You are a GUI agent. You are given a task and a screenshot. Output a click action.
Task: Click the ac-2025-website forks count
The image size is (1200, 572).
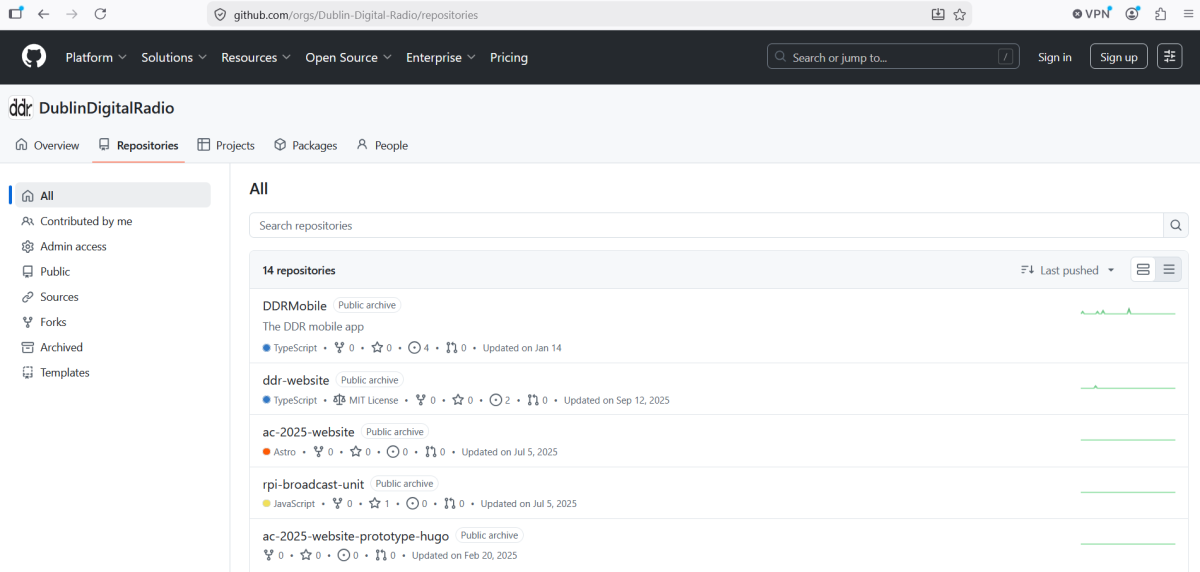pos(323,452)
